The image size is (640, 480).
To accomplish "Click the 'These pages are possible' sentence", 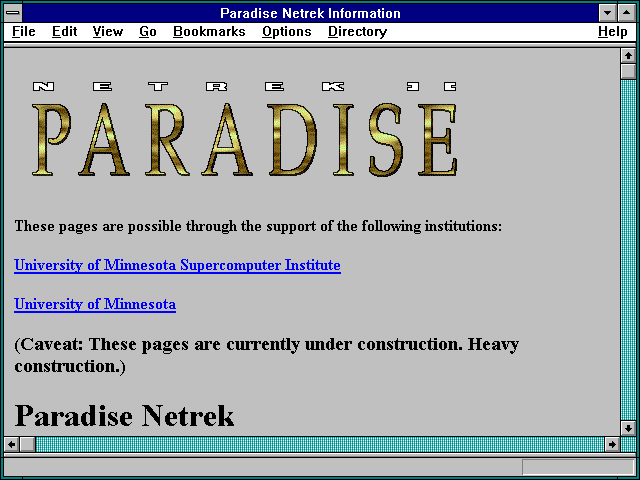I will [258, 226].
